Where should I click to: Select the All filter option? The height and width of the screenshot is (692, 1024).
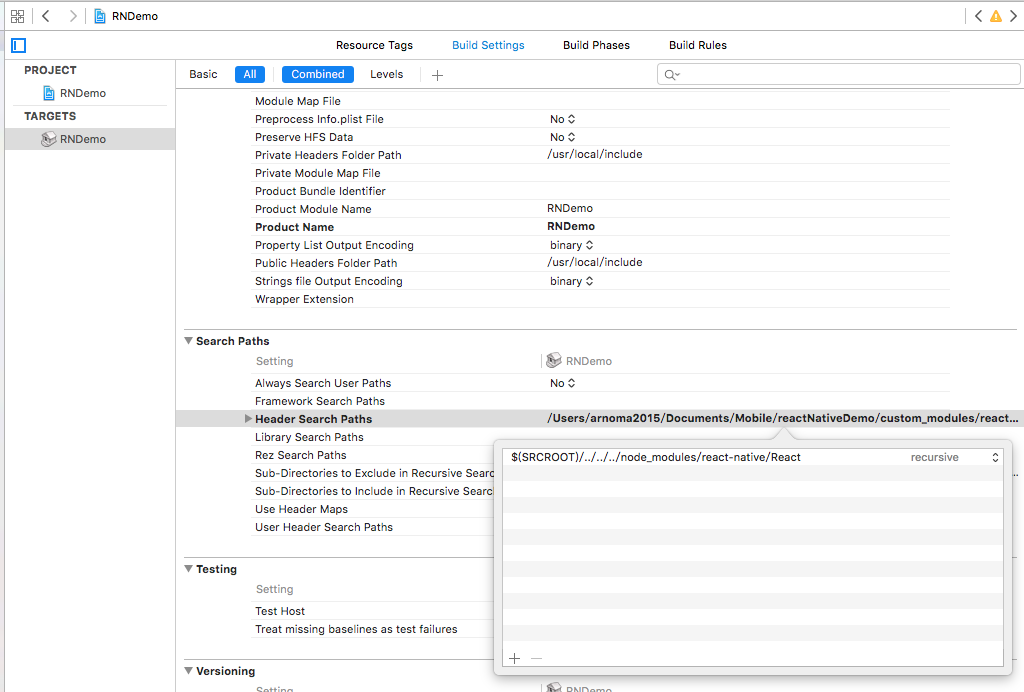[249, 74]
